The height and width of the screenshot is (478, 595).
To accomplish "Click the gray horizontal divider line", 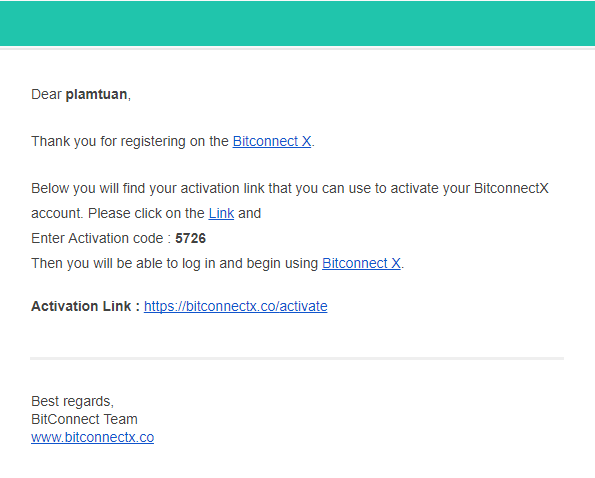I will (297, 358).
